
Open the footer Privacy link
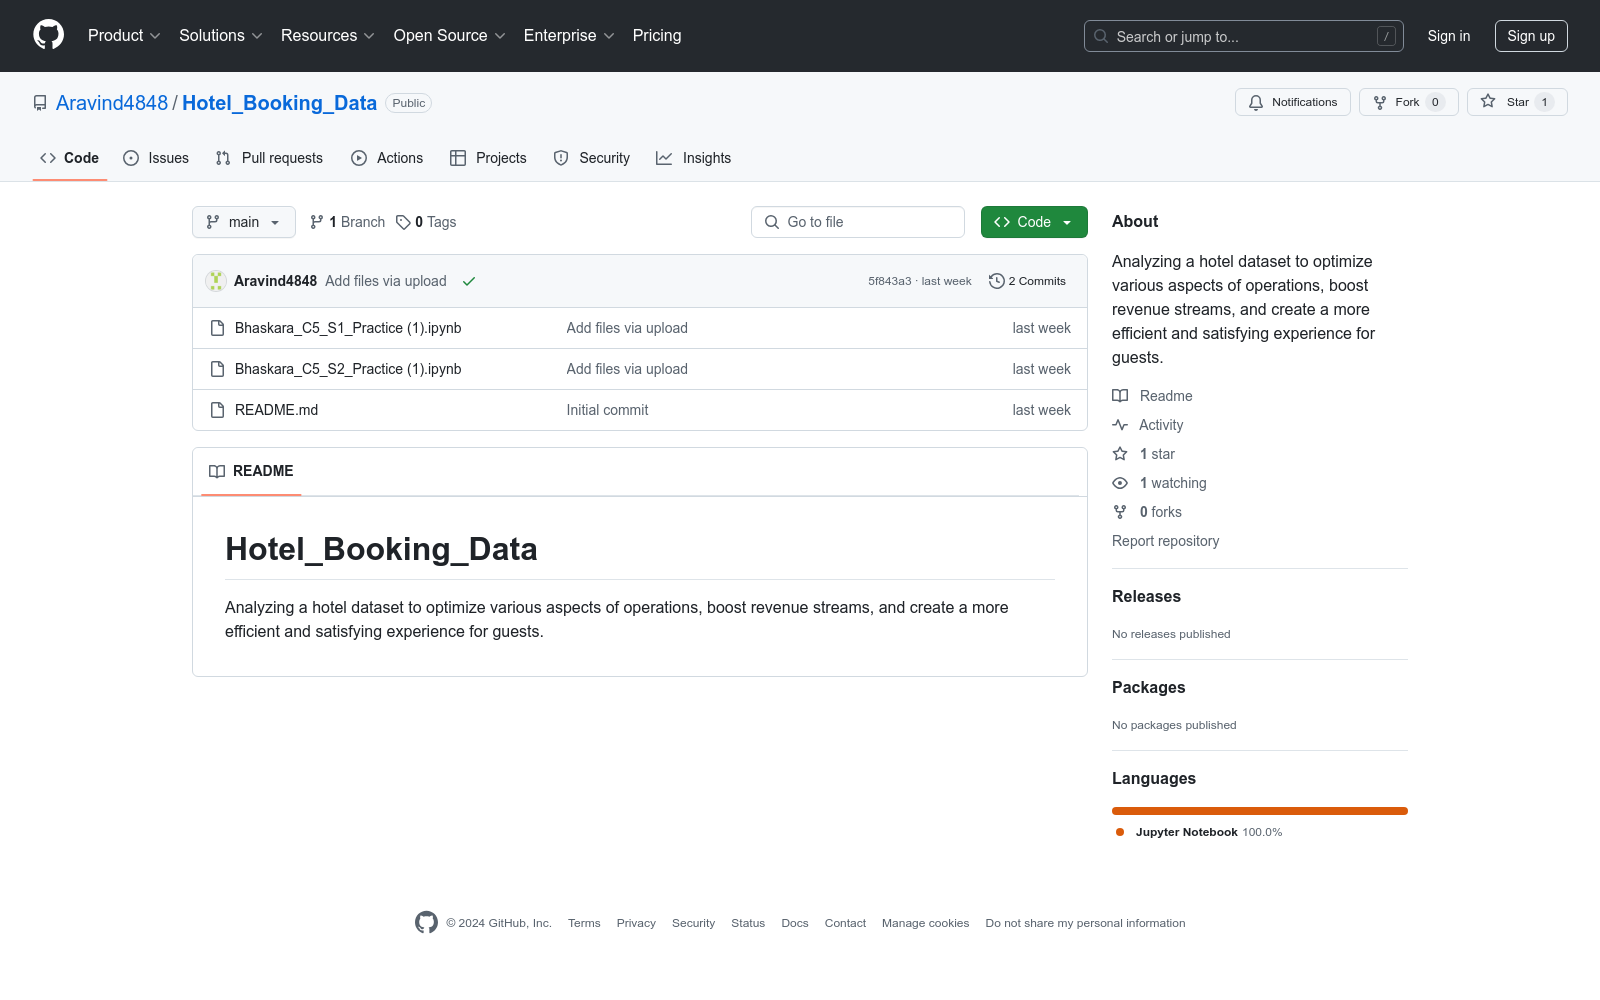(636, 923)
